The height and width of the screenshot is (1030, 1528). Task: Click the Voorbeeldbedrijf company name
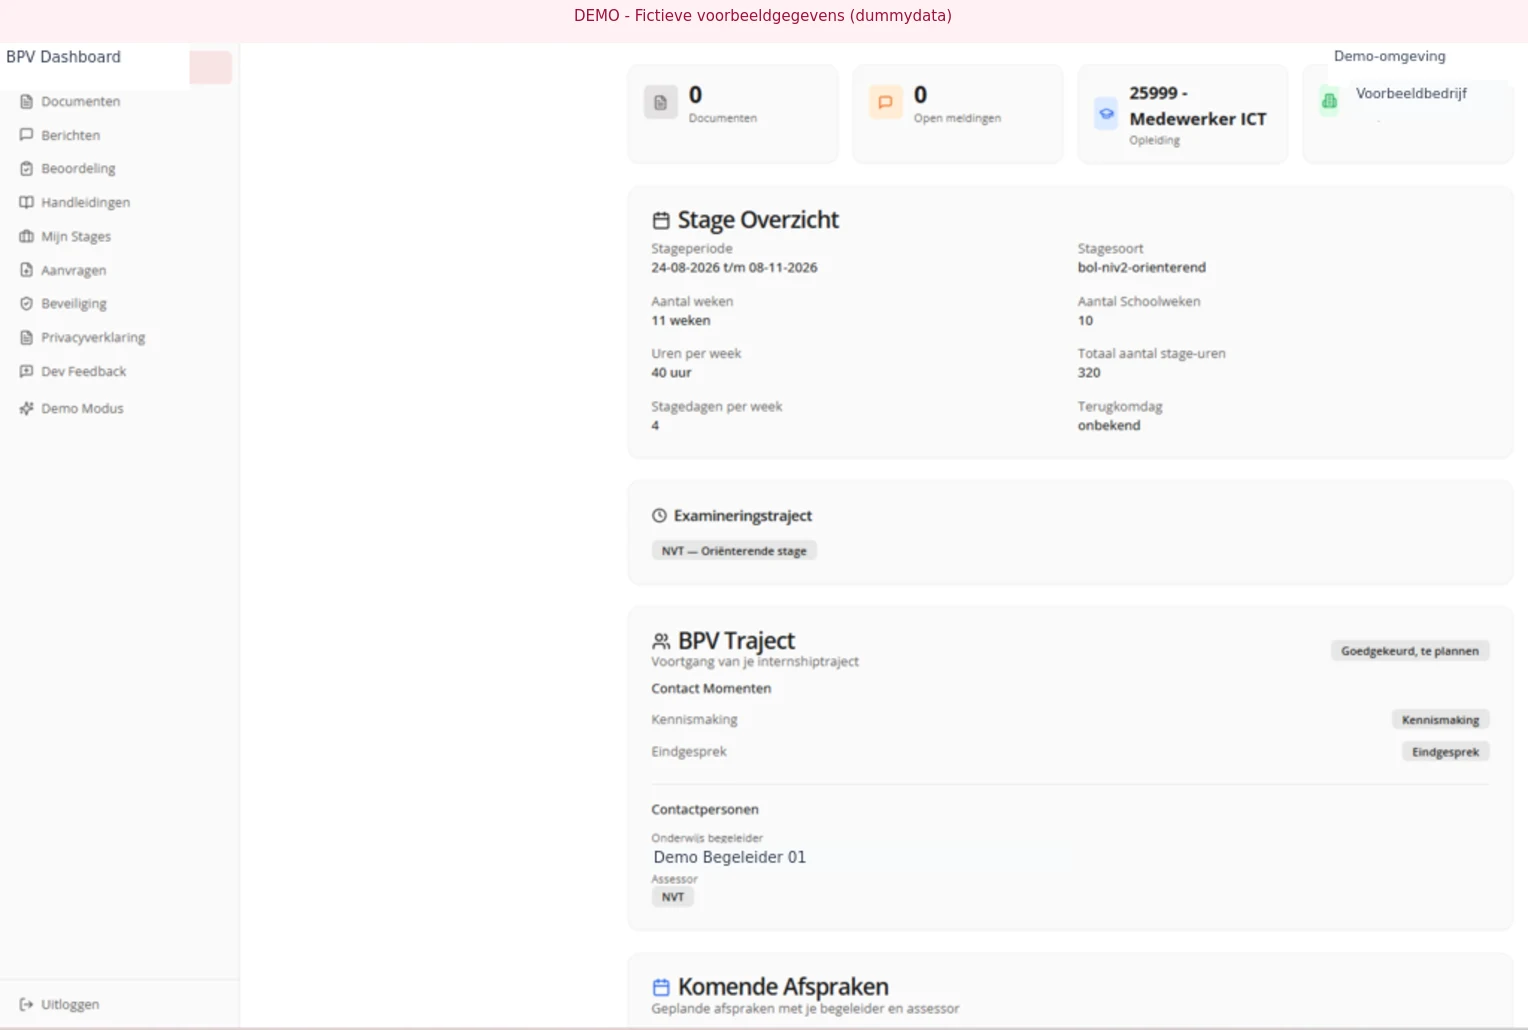[1411, 93]
